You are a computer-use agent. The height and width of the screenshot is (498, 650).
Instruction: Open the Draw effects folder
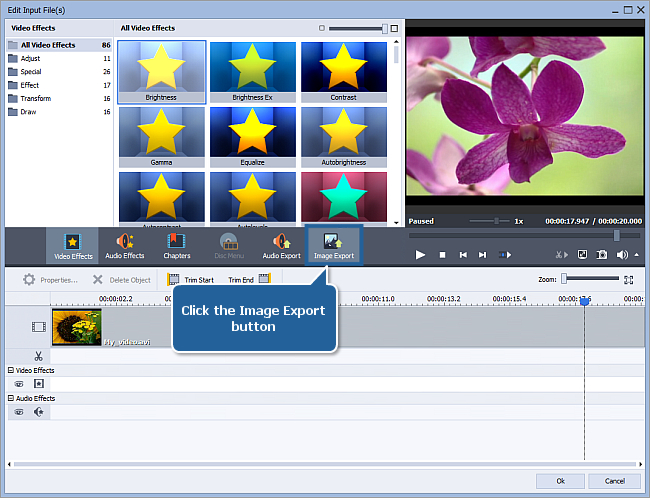tap(59, 112)
